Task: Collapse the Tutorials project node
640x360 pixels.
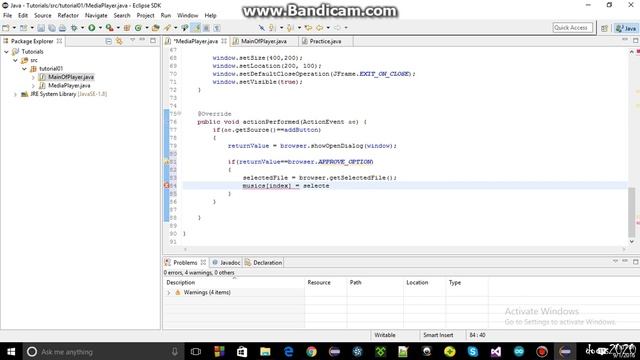Action: (x=7, y=52)
